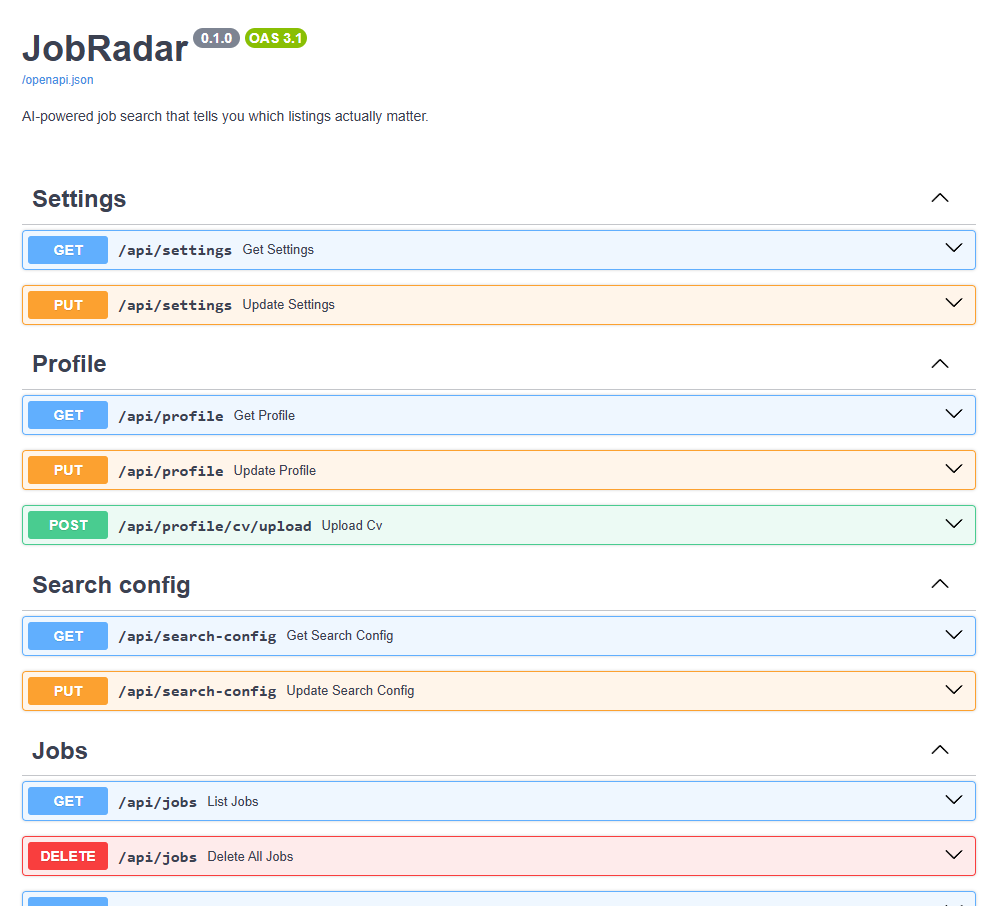994x906 pixels.
Task: Click GET badge for Get Settings
Action: tap(68, 250)
